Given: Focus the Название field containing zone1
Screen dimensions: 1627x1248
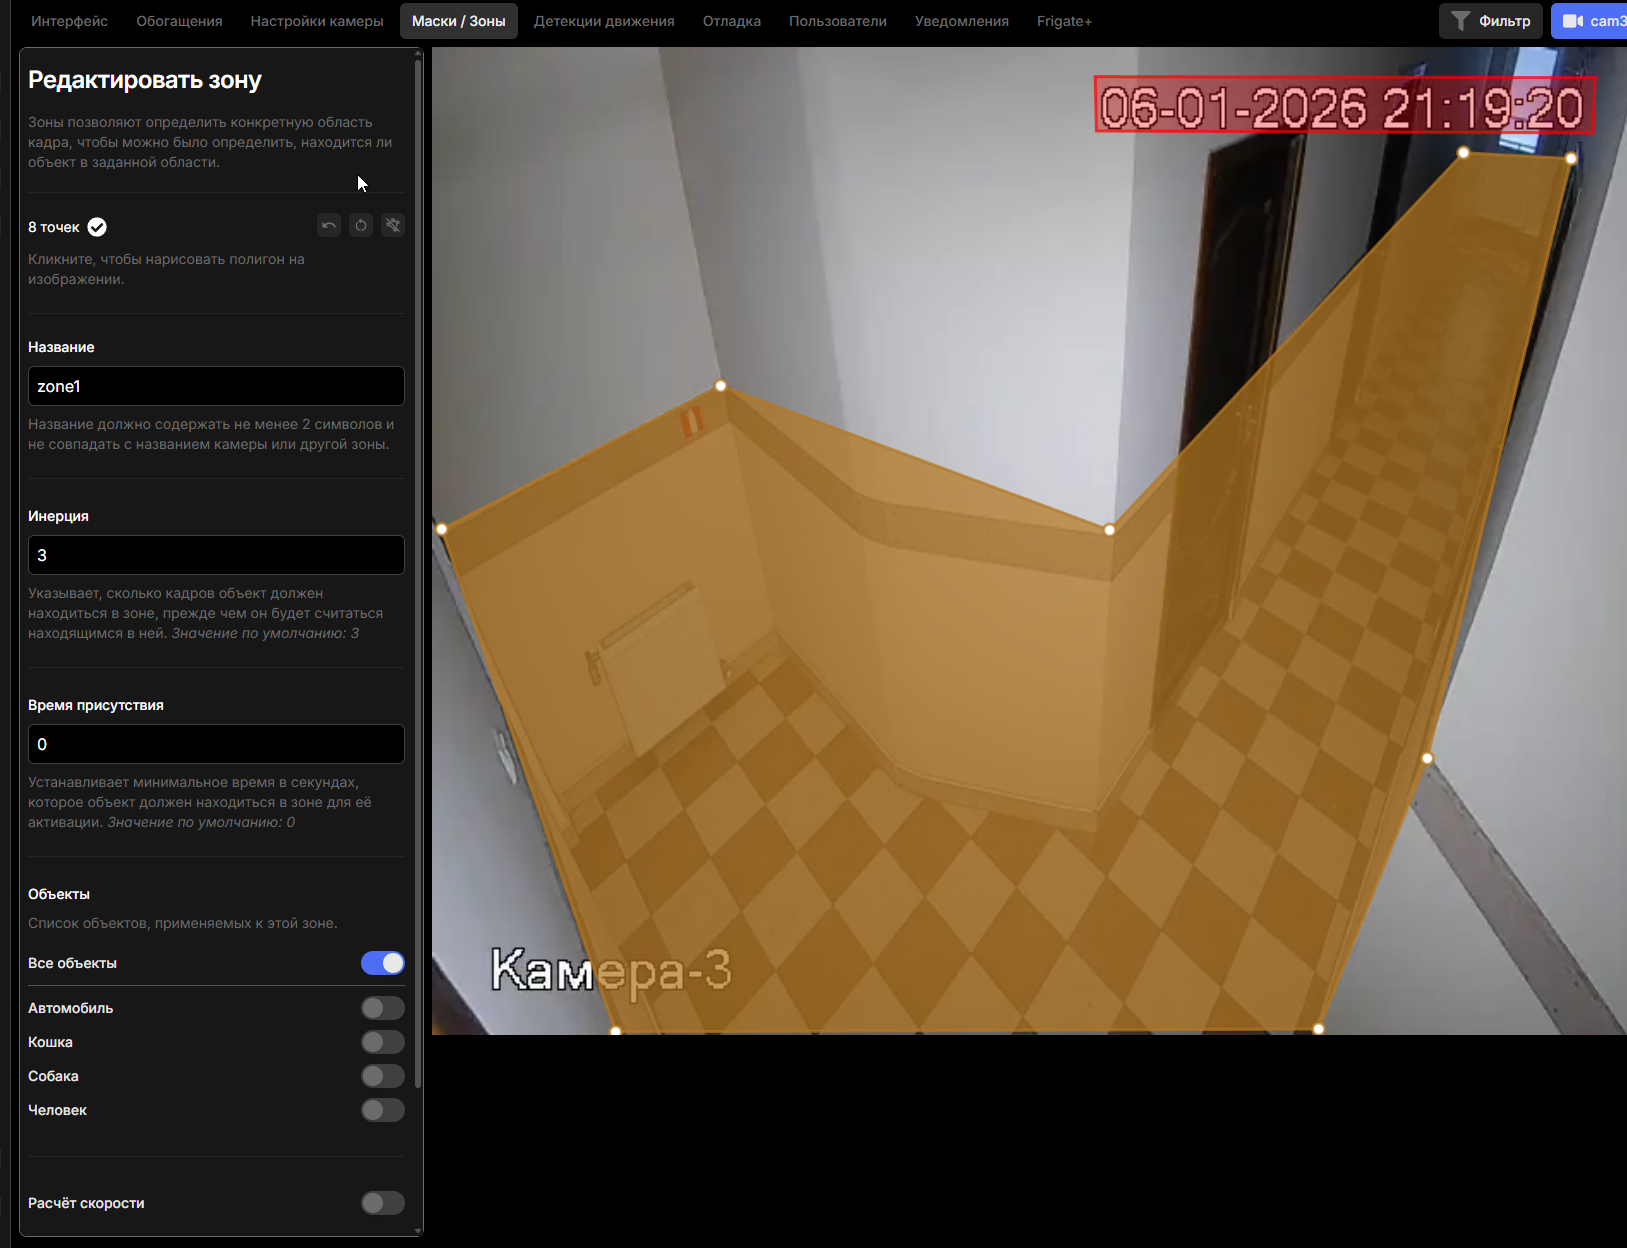Looking at the screenshot, I should 216,386.
